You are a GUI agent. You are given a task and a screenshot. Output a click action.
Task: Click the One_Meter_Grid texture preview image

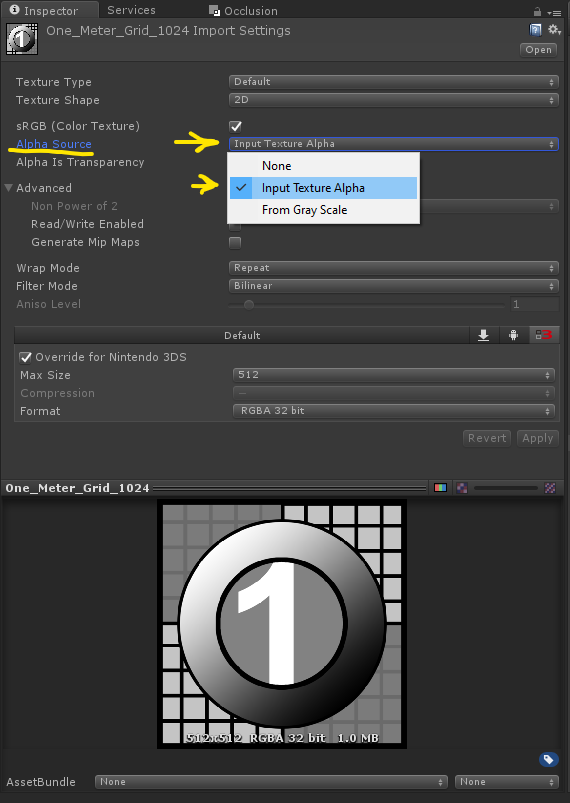point(282,624)
